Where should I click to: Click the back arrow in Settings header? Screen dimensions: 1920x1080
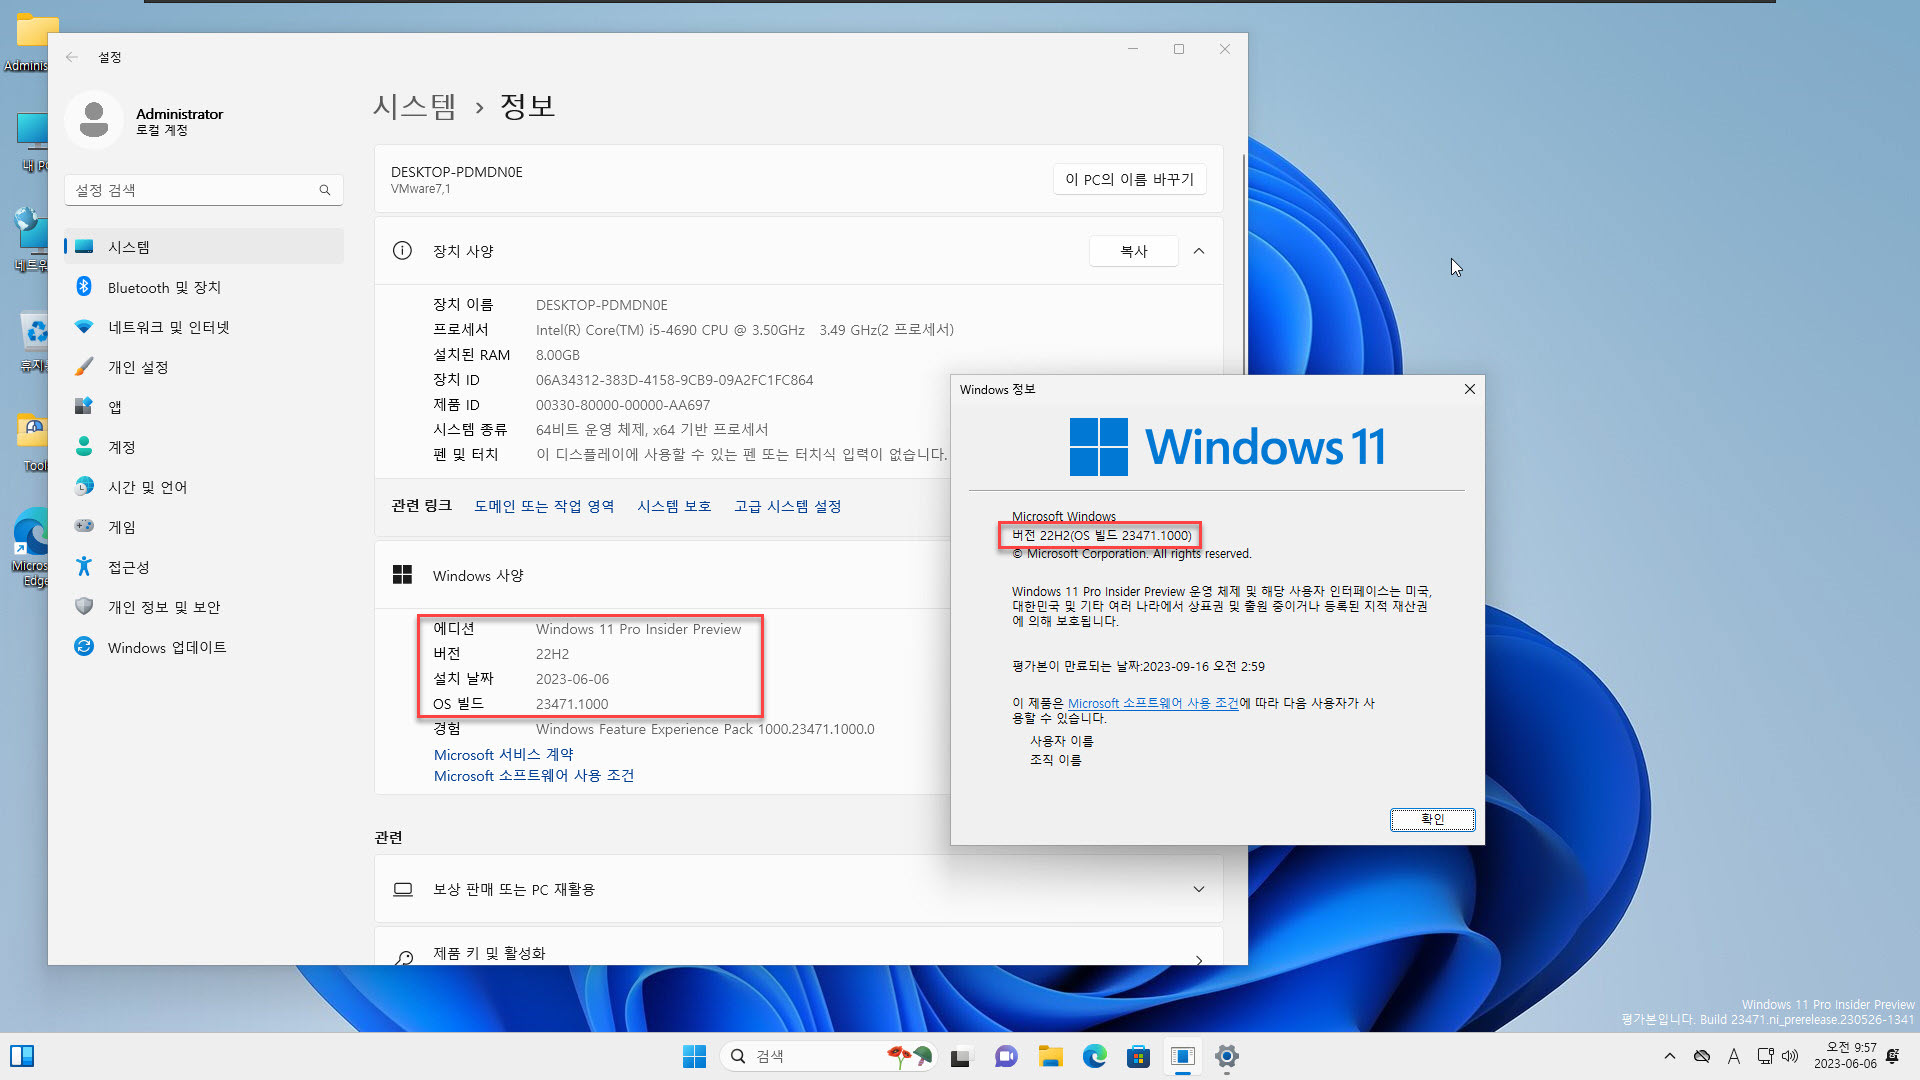72,57
